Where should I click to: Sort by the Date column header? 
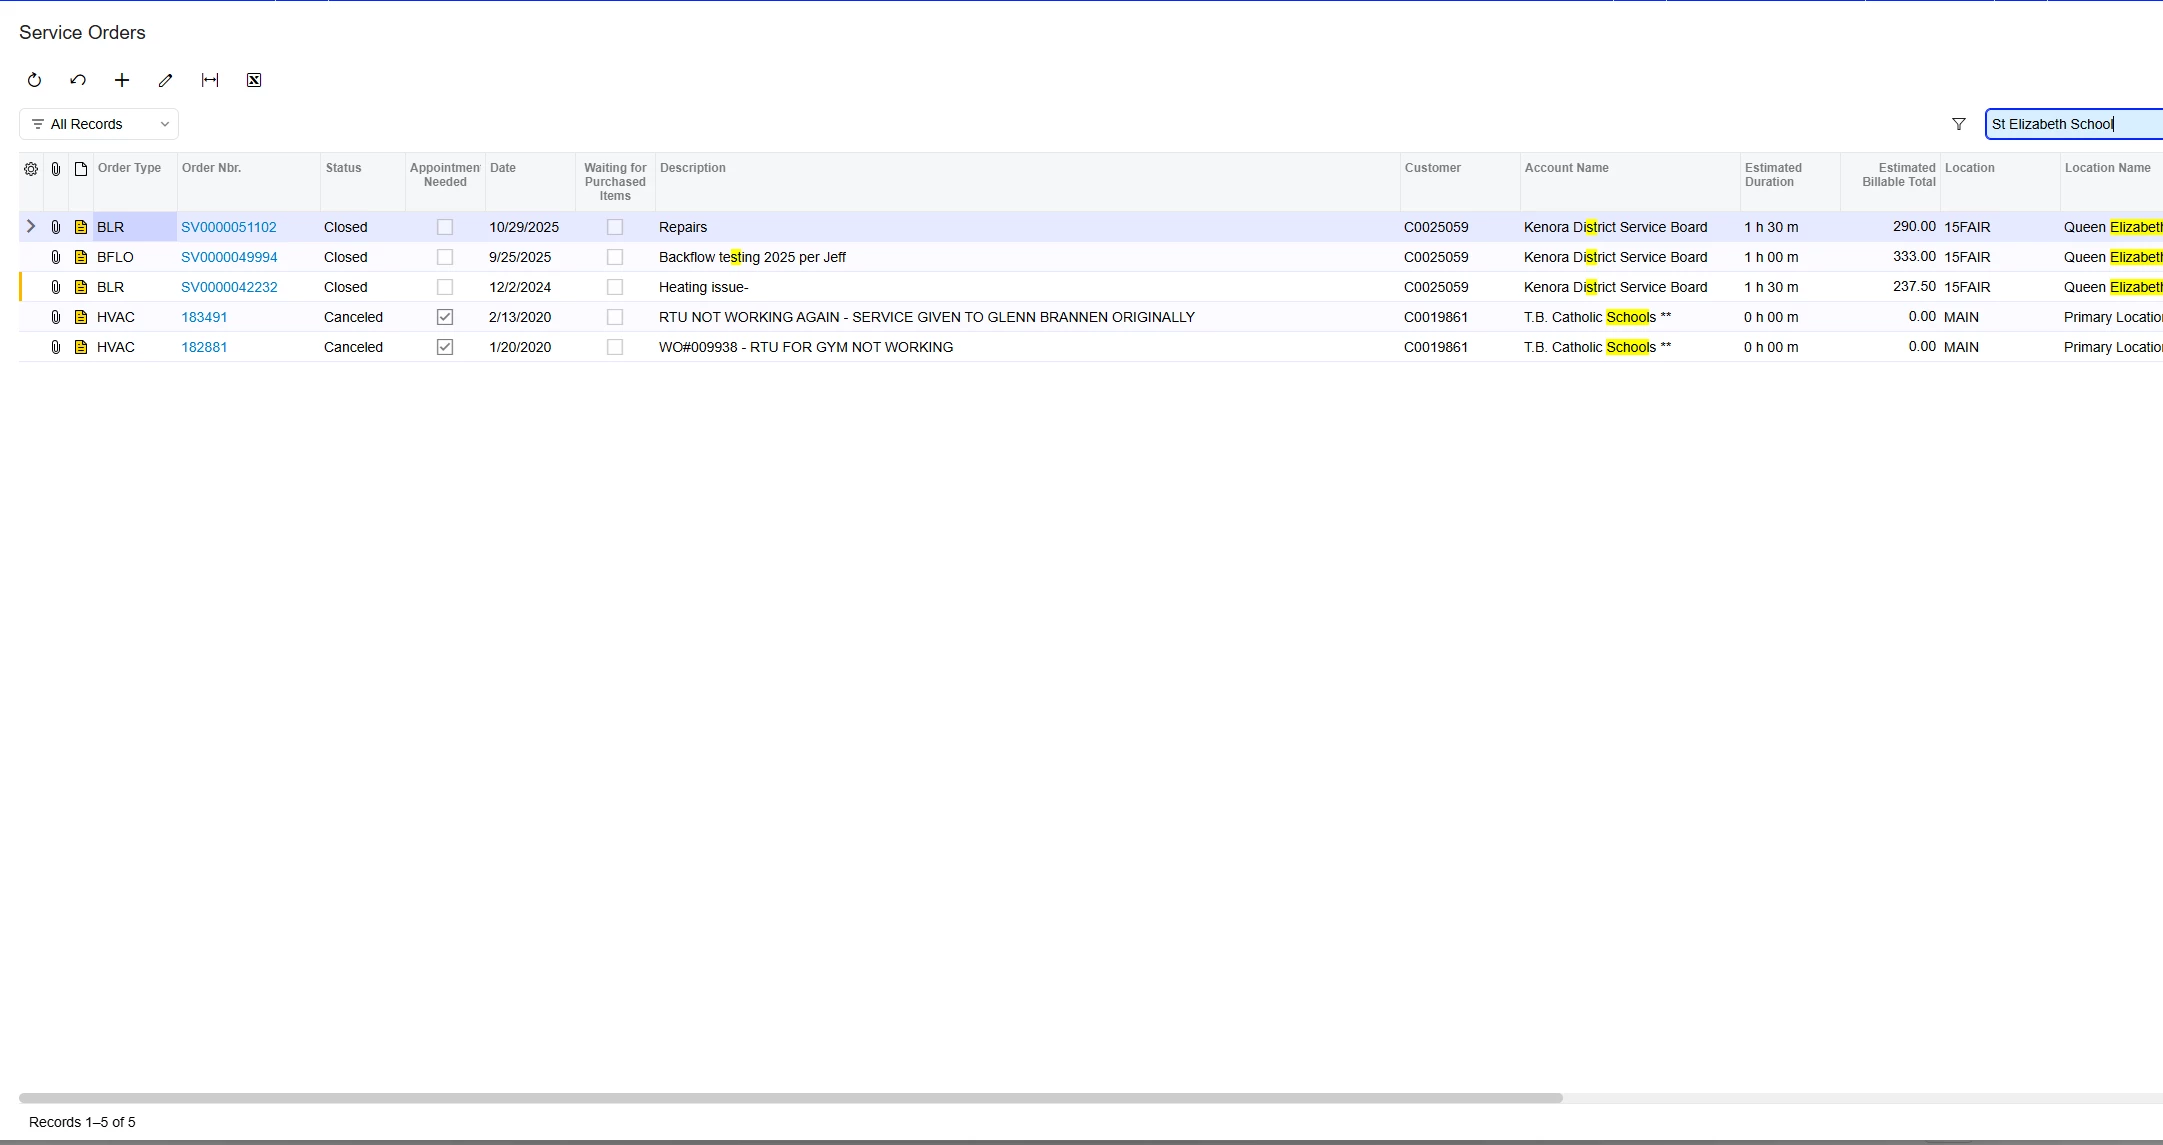pos(503,168)
